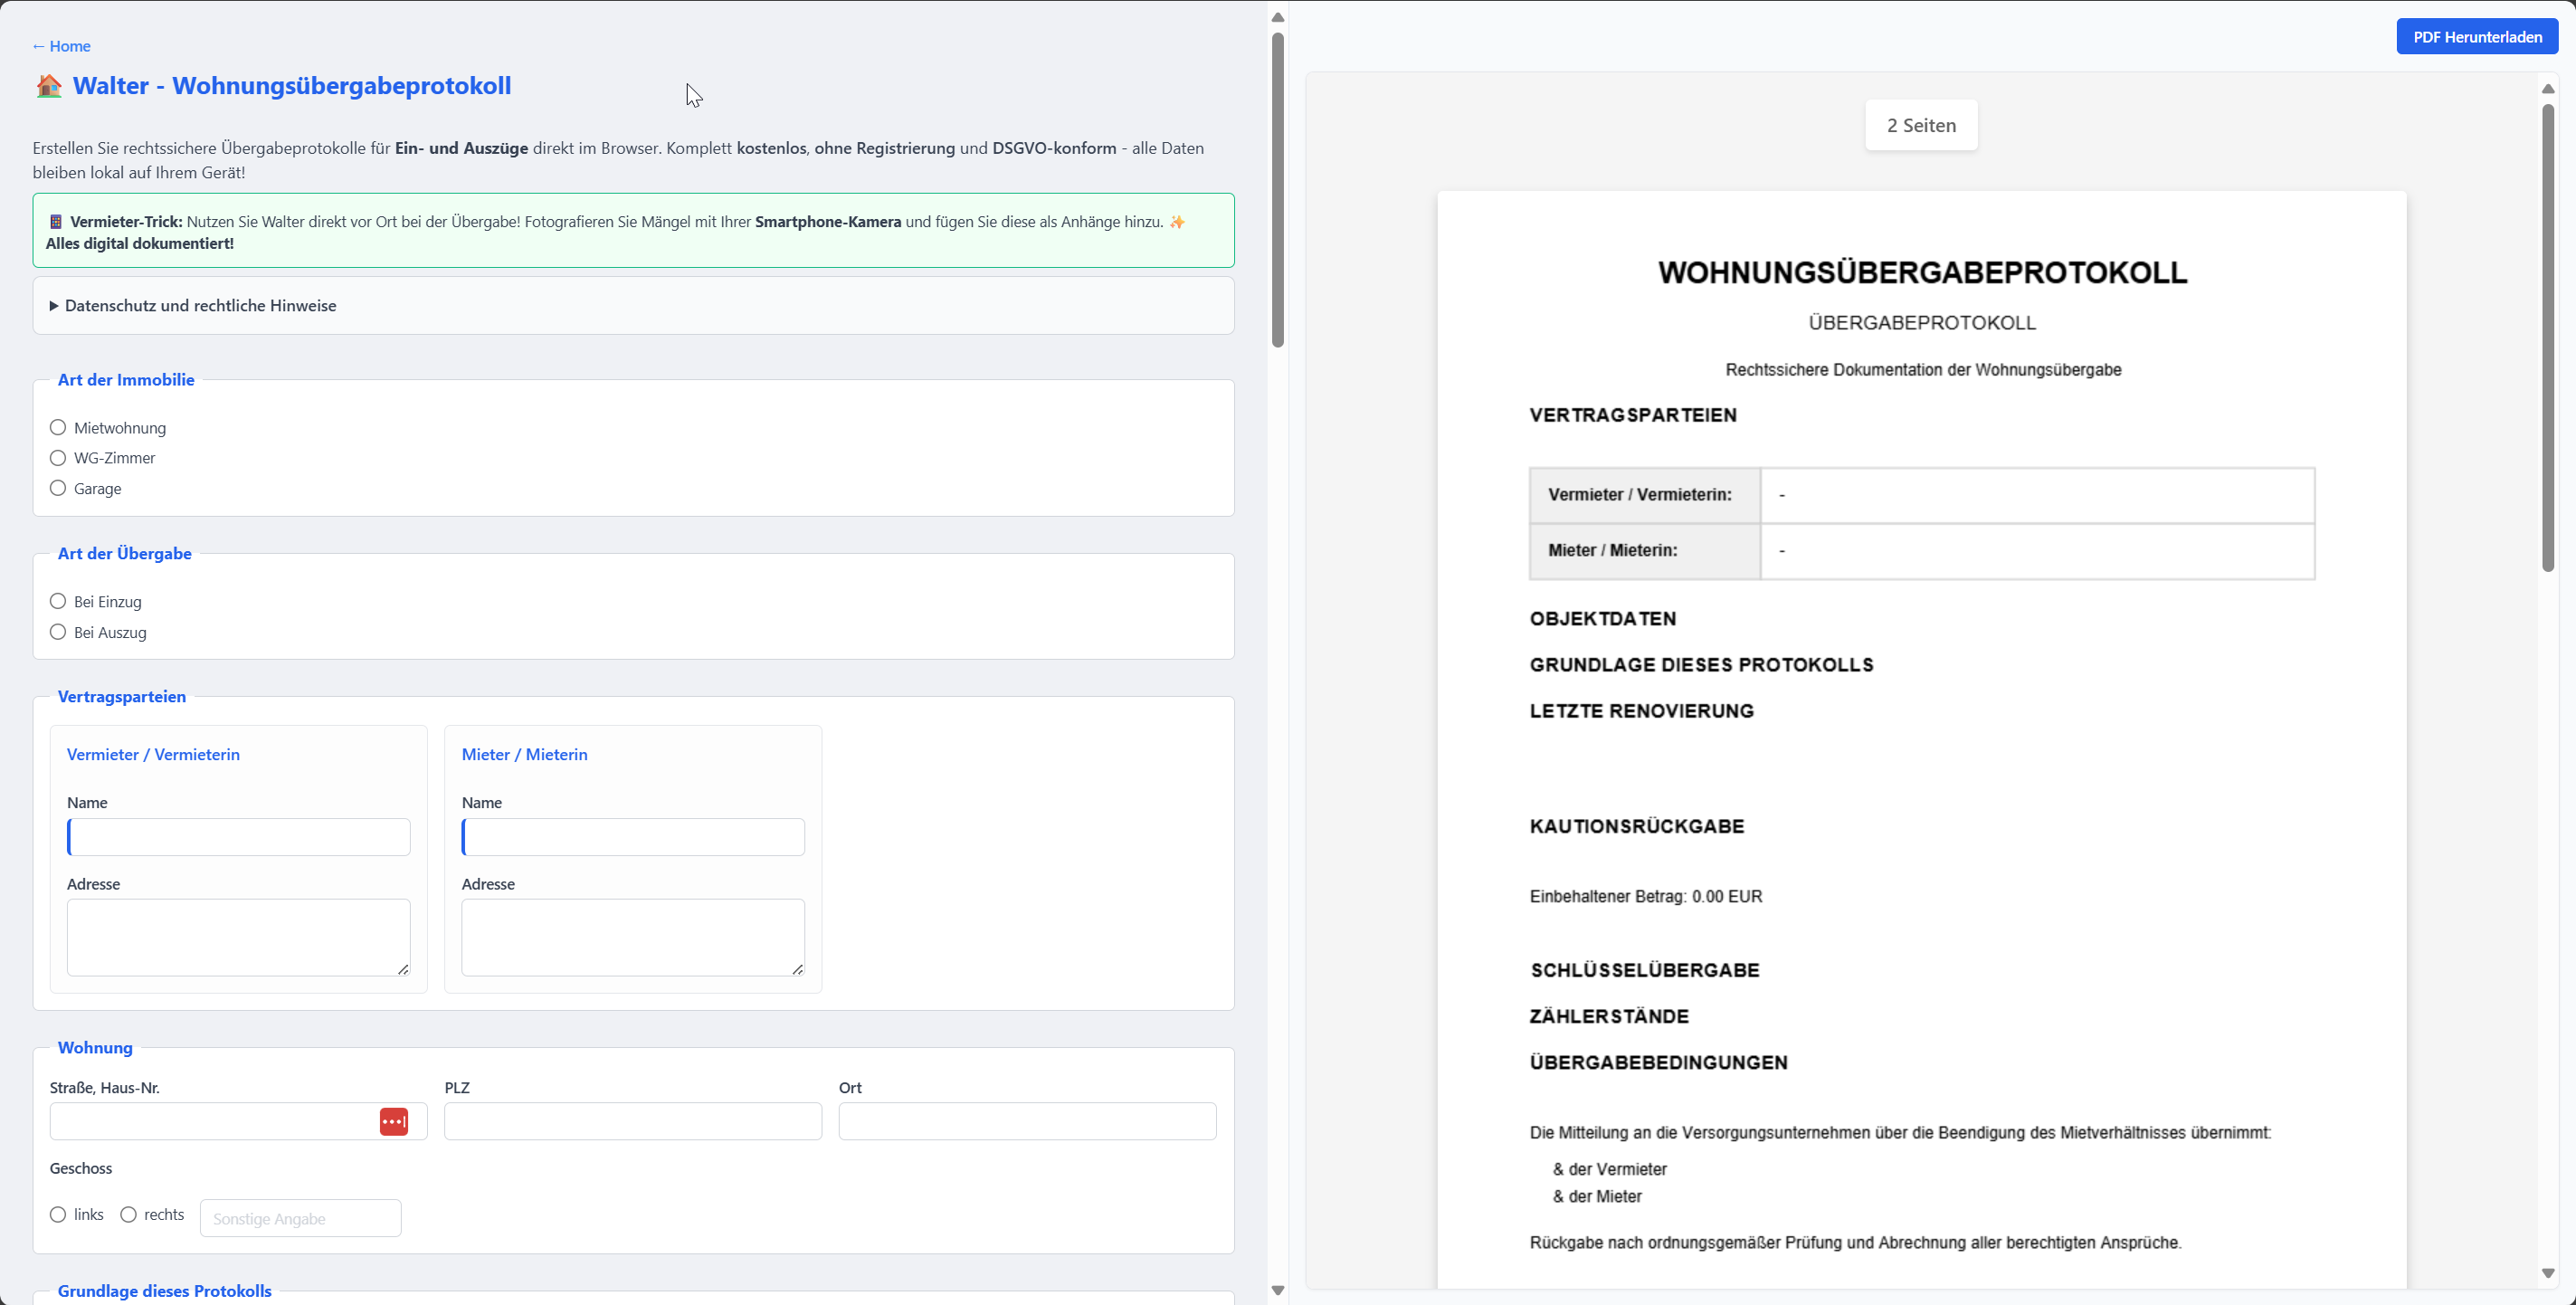
Task: Click the Art der Übergabe legend
Action: (x=125, y=554)
